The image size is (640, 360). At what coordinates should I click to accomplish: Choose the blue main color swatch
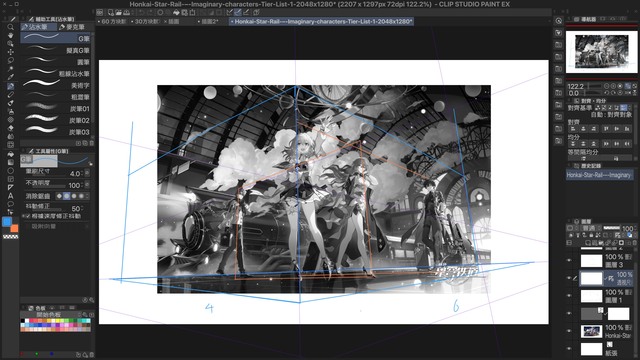(7, 222)
